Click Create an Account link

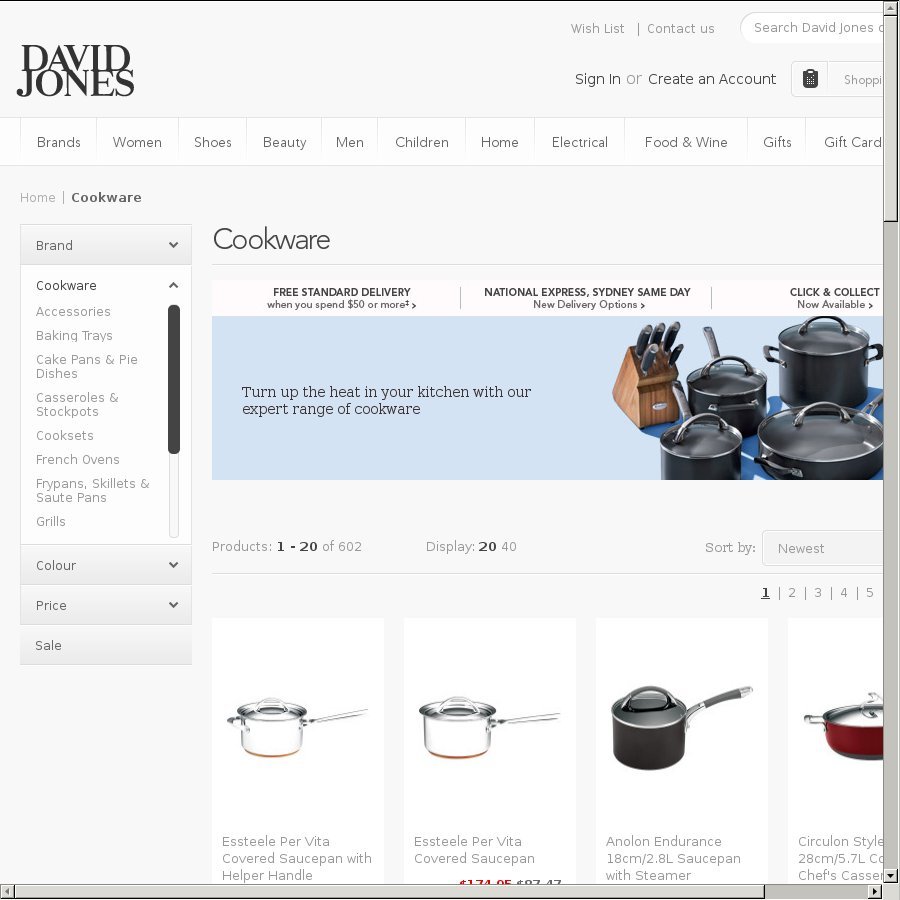712,79
